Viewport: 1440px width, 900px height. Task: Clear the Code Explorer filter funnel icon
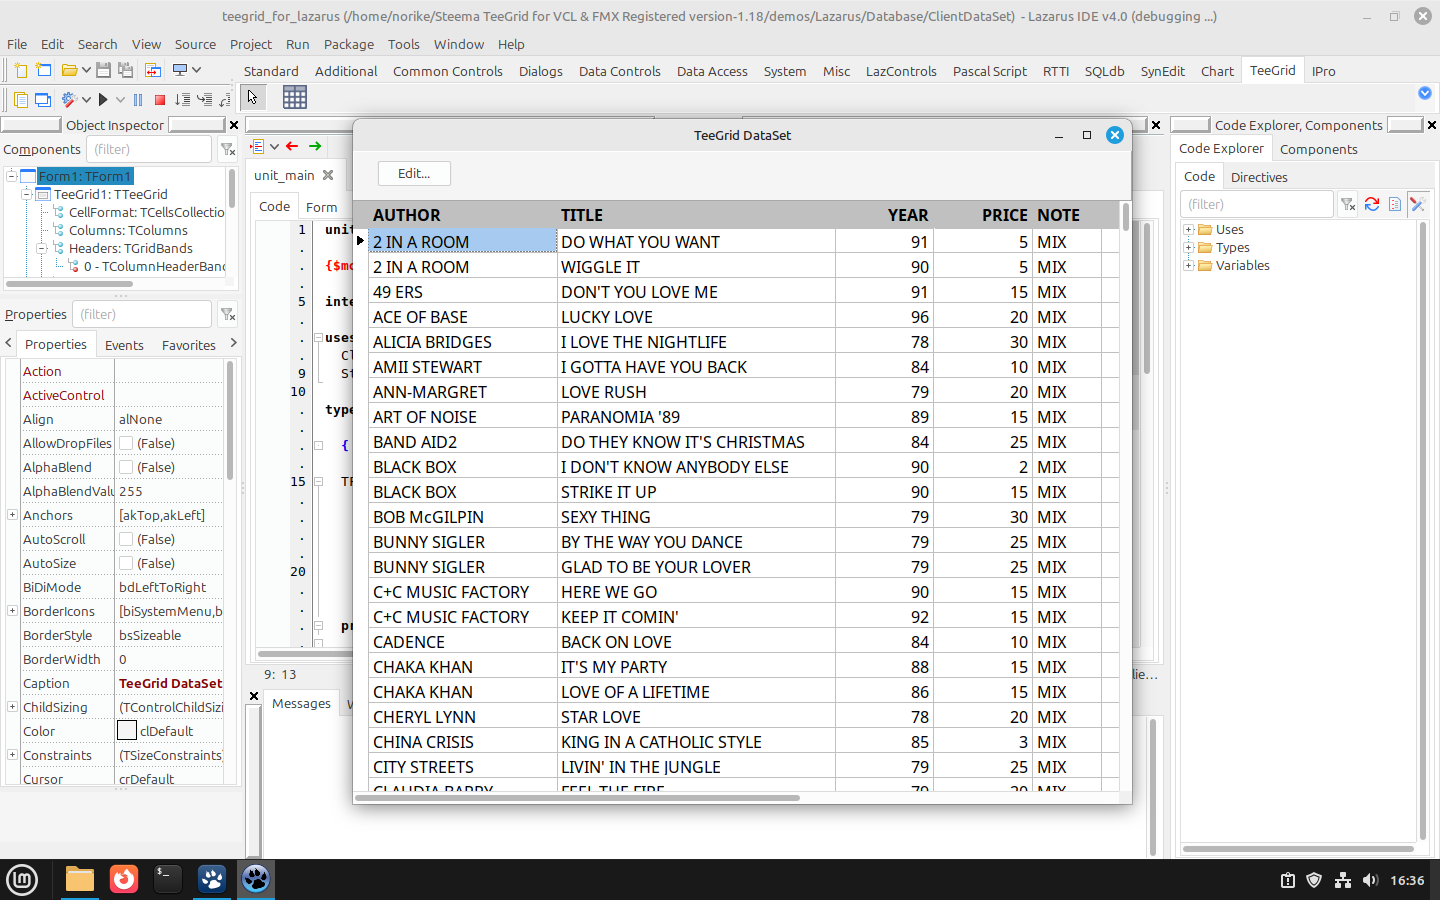pos(1348,204)
